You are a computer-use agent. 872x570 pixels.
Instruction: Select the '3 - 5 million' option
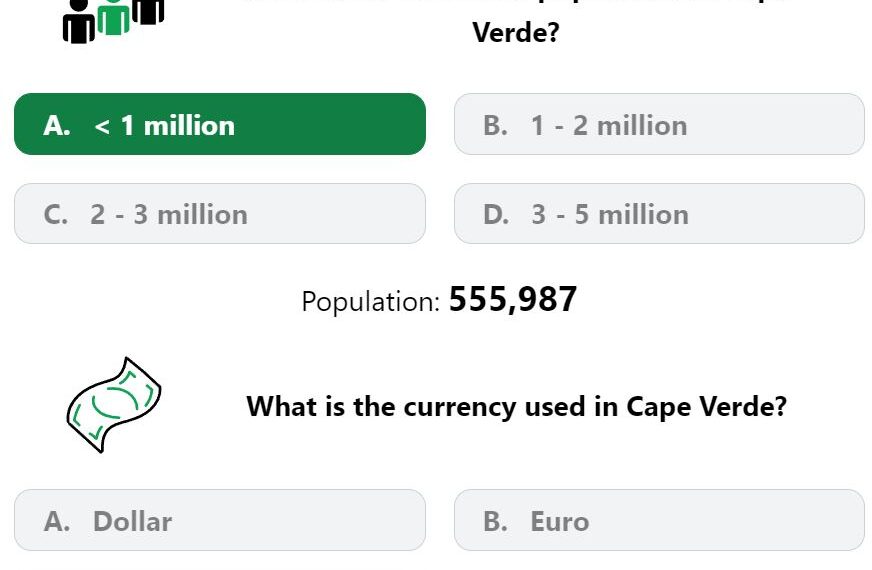659,214
